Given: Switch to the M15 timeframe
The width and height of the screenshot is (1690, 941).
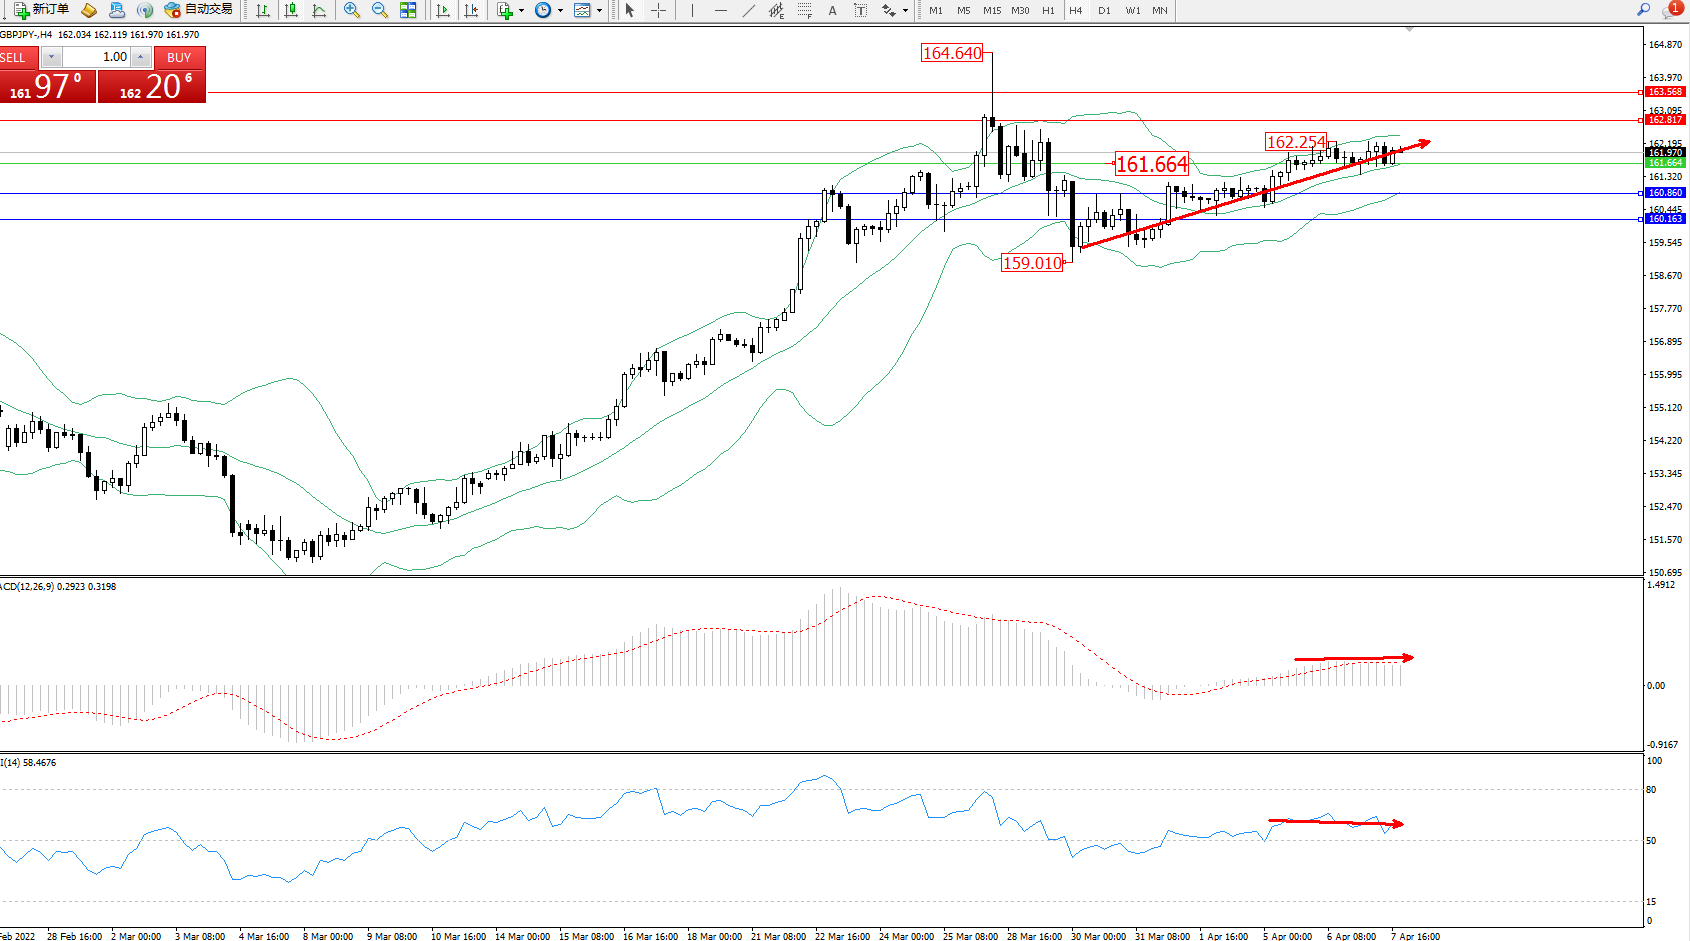Looking at the screenshot, I should (991, 10).
